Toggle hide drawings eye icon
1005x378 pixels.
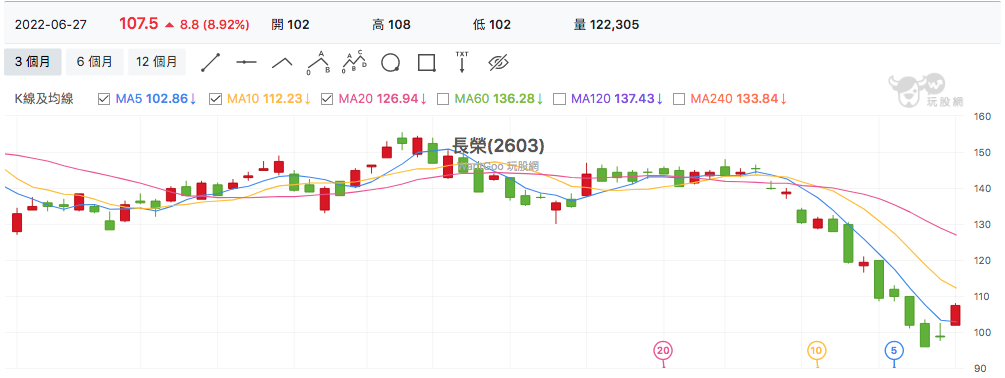498,62
